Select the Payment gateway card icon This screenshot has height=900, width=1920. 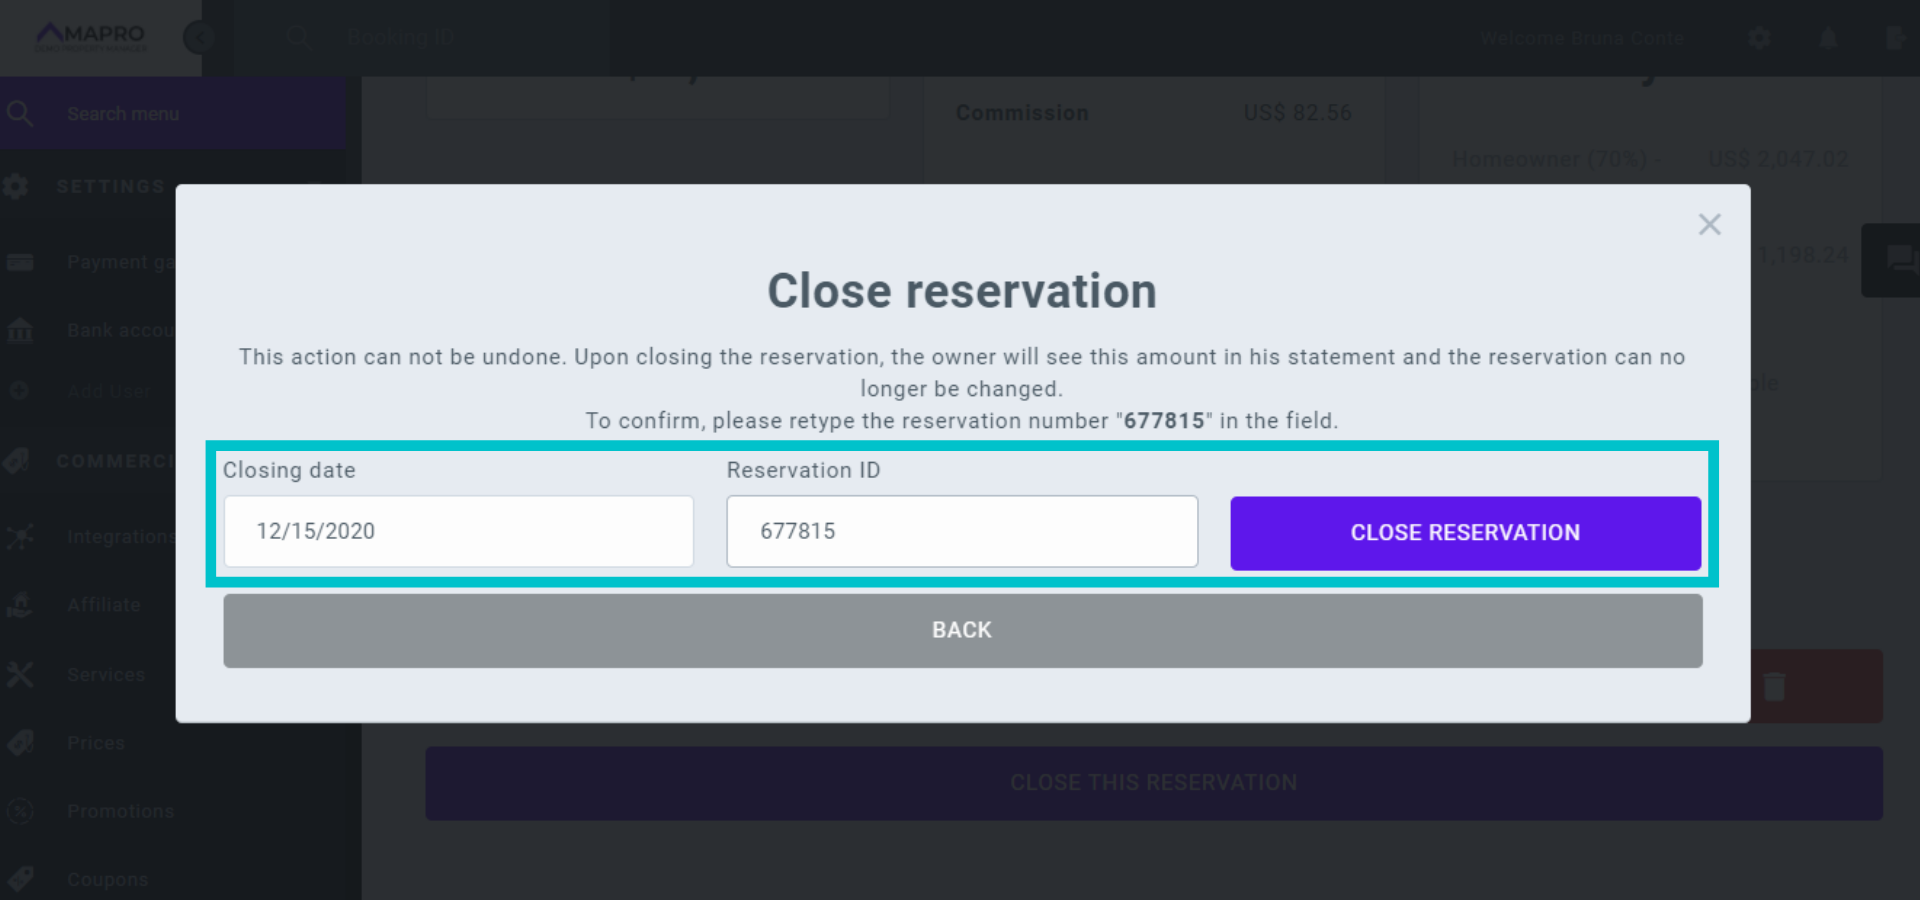coord(19,261)
